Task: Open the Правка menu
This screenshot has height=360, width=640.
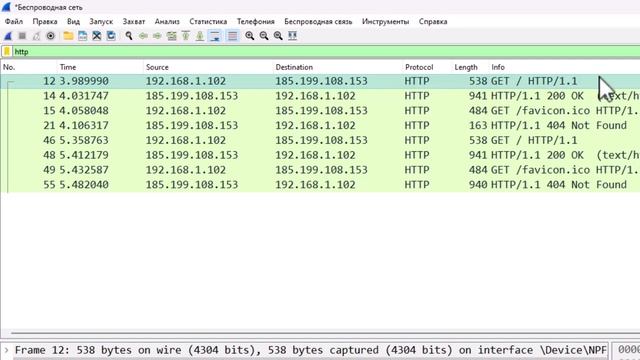Action: click(x=45, y=22)
